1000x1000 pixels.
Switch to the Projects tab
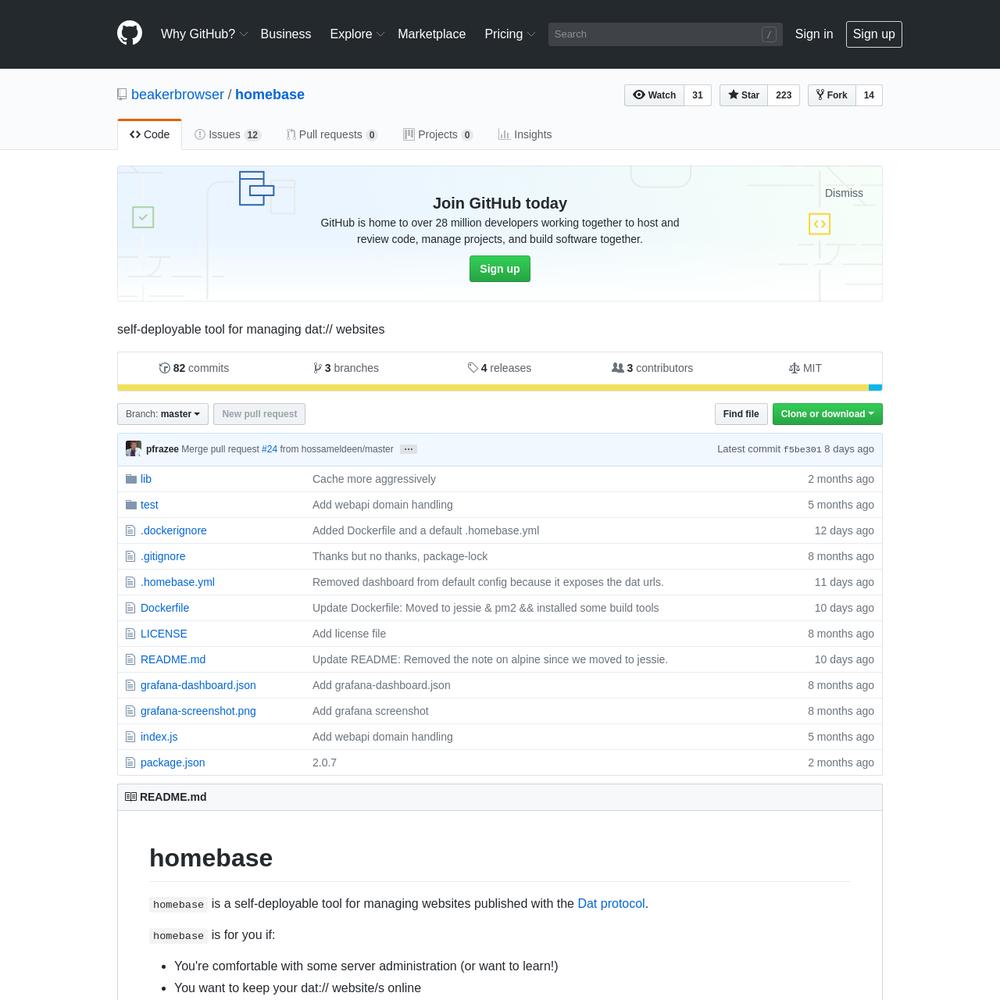(438, 135)
